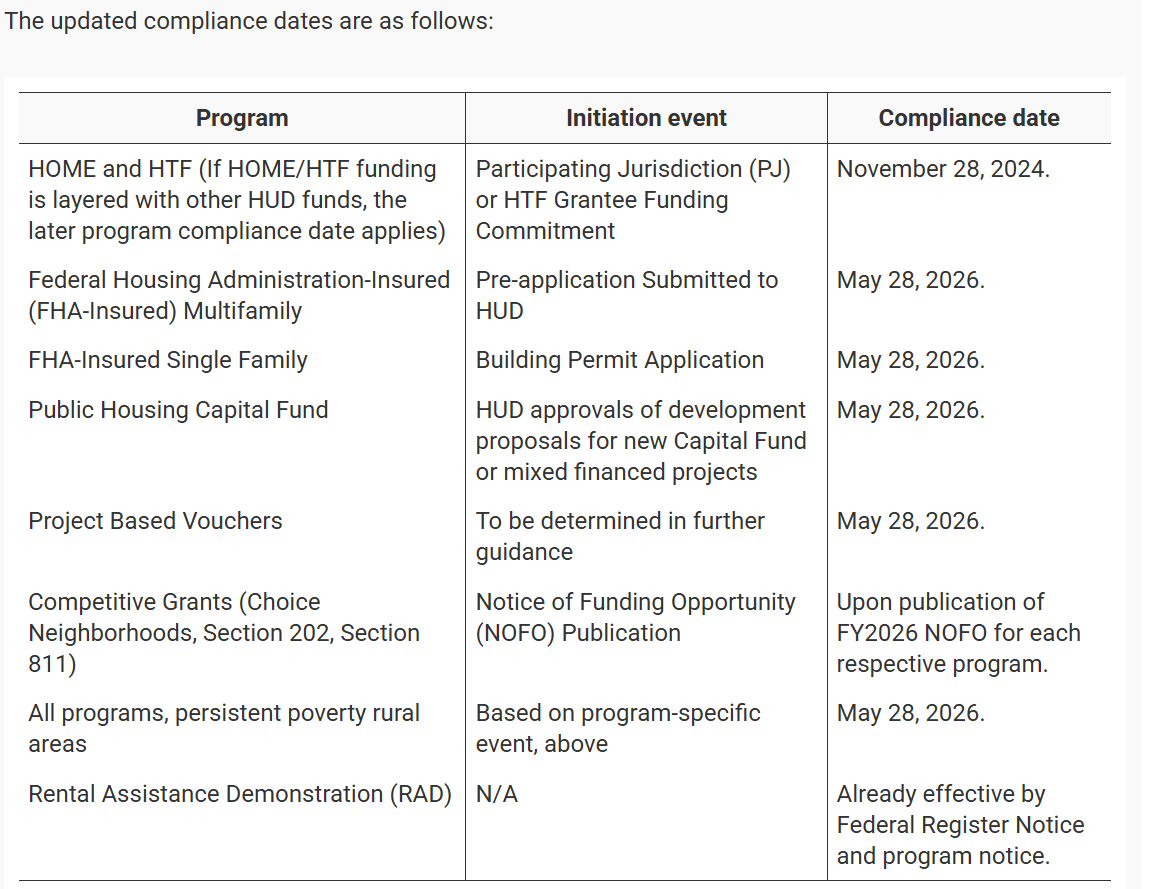
Task: Select the Project Based Vouchers cell
Action: point(155,521)
